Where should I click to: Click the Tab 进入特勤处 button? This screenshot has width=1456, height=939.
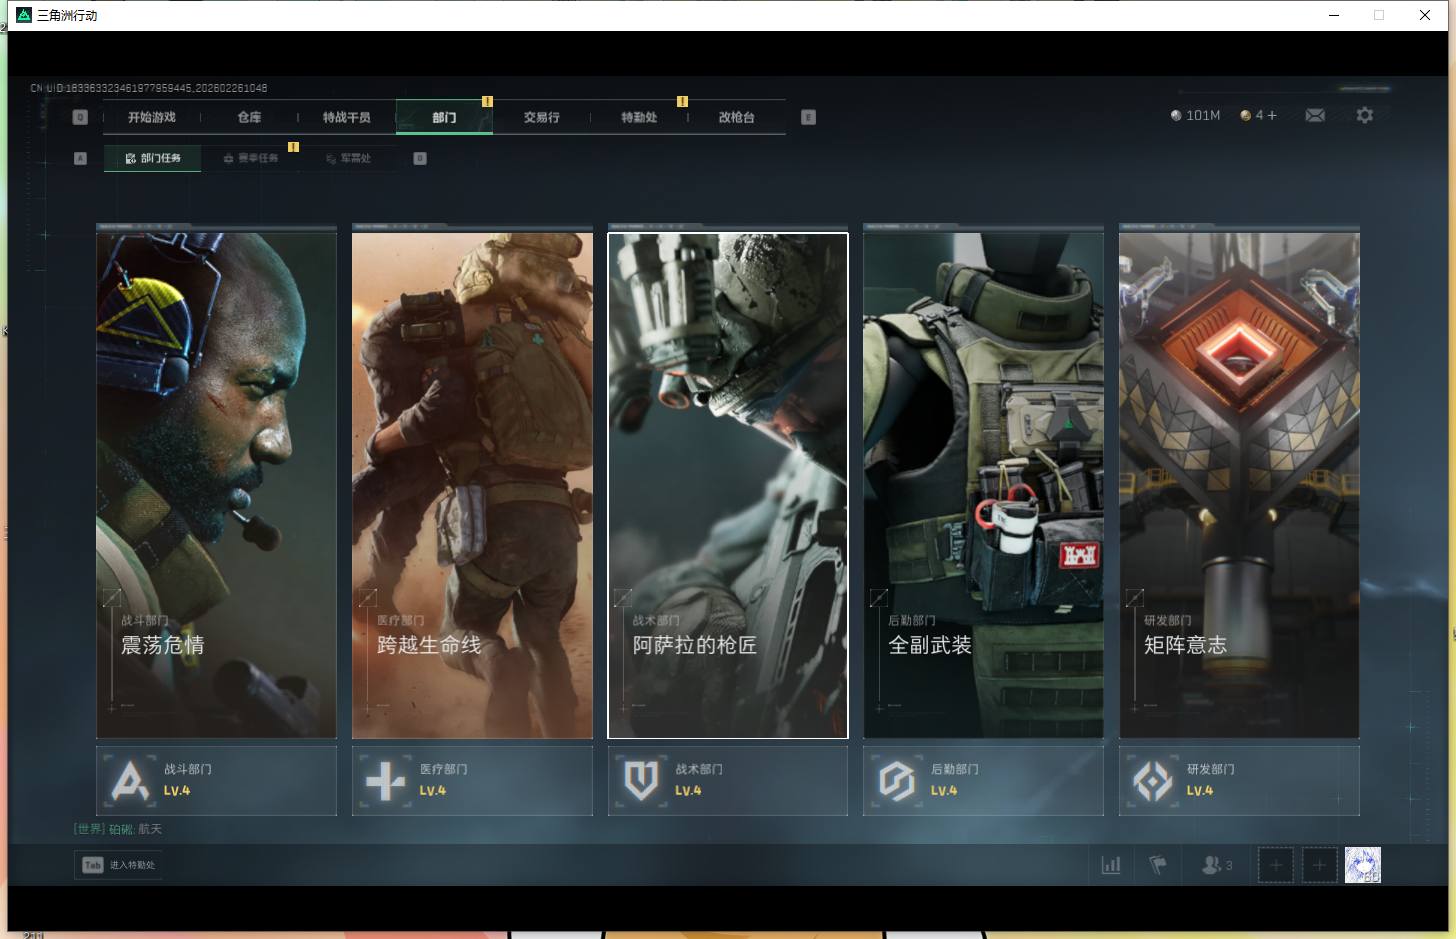coord(119,865)
